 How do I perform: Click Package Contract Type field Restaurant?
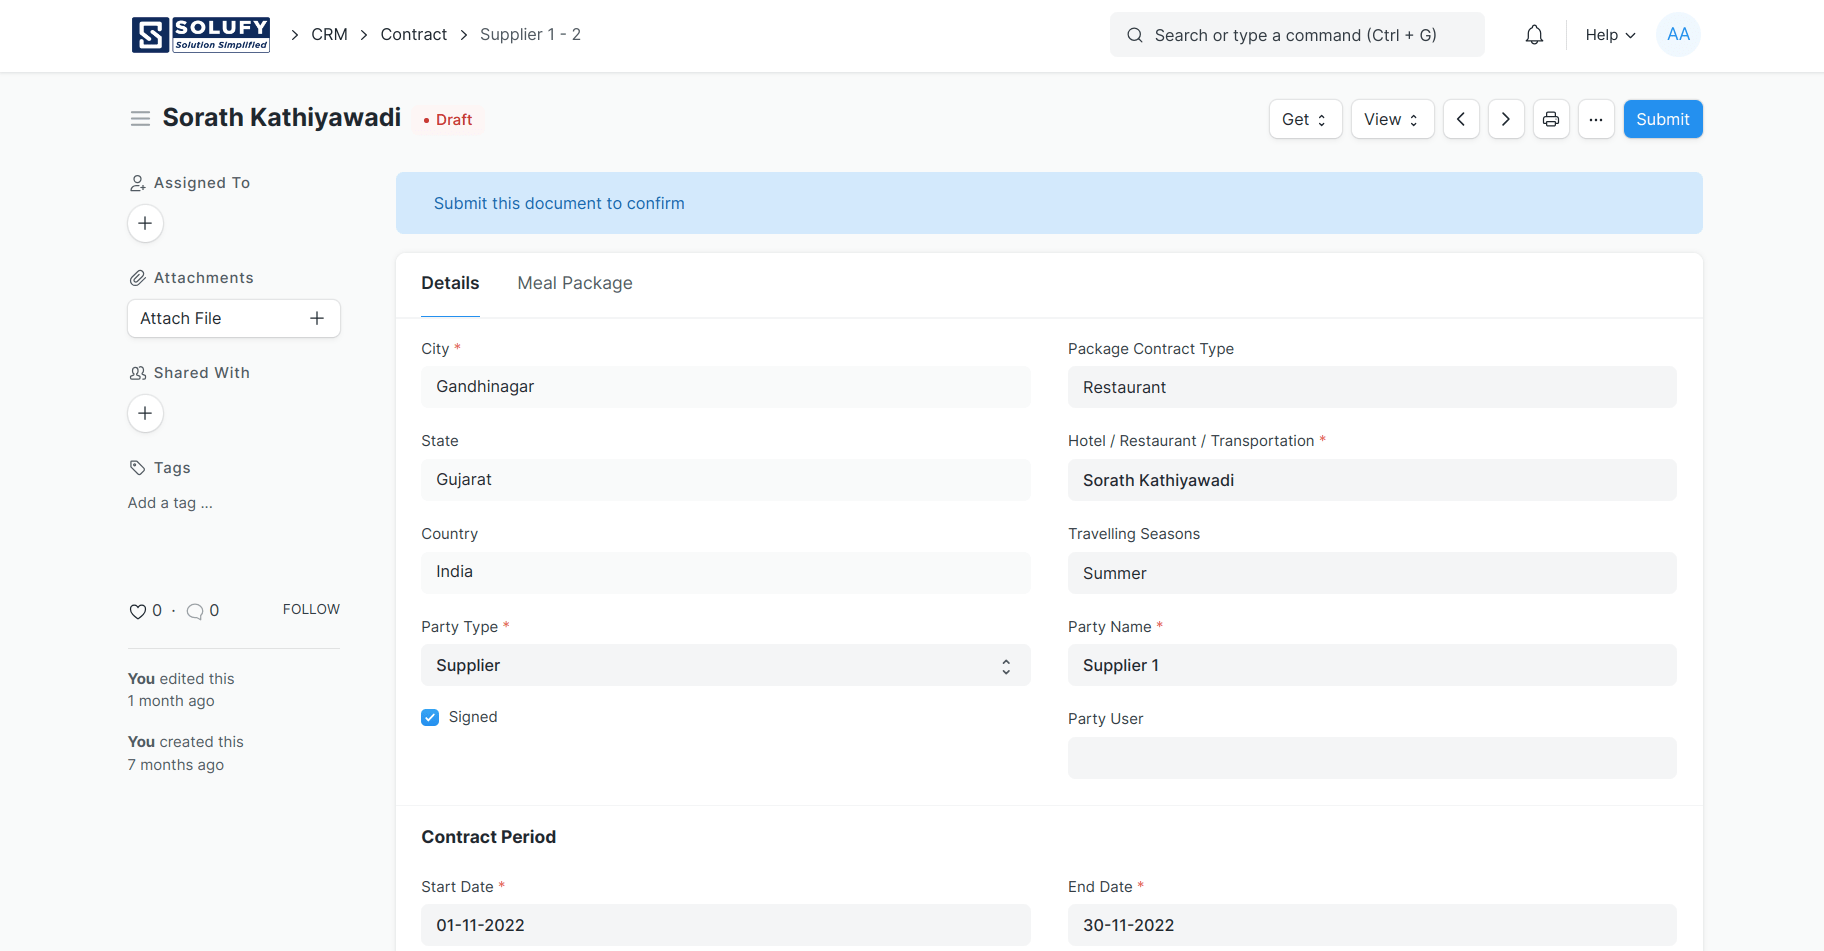pos(1372,387)
